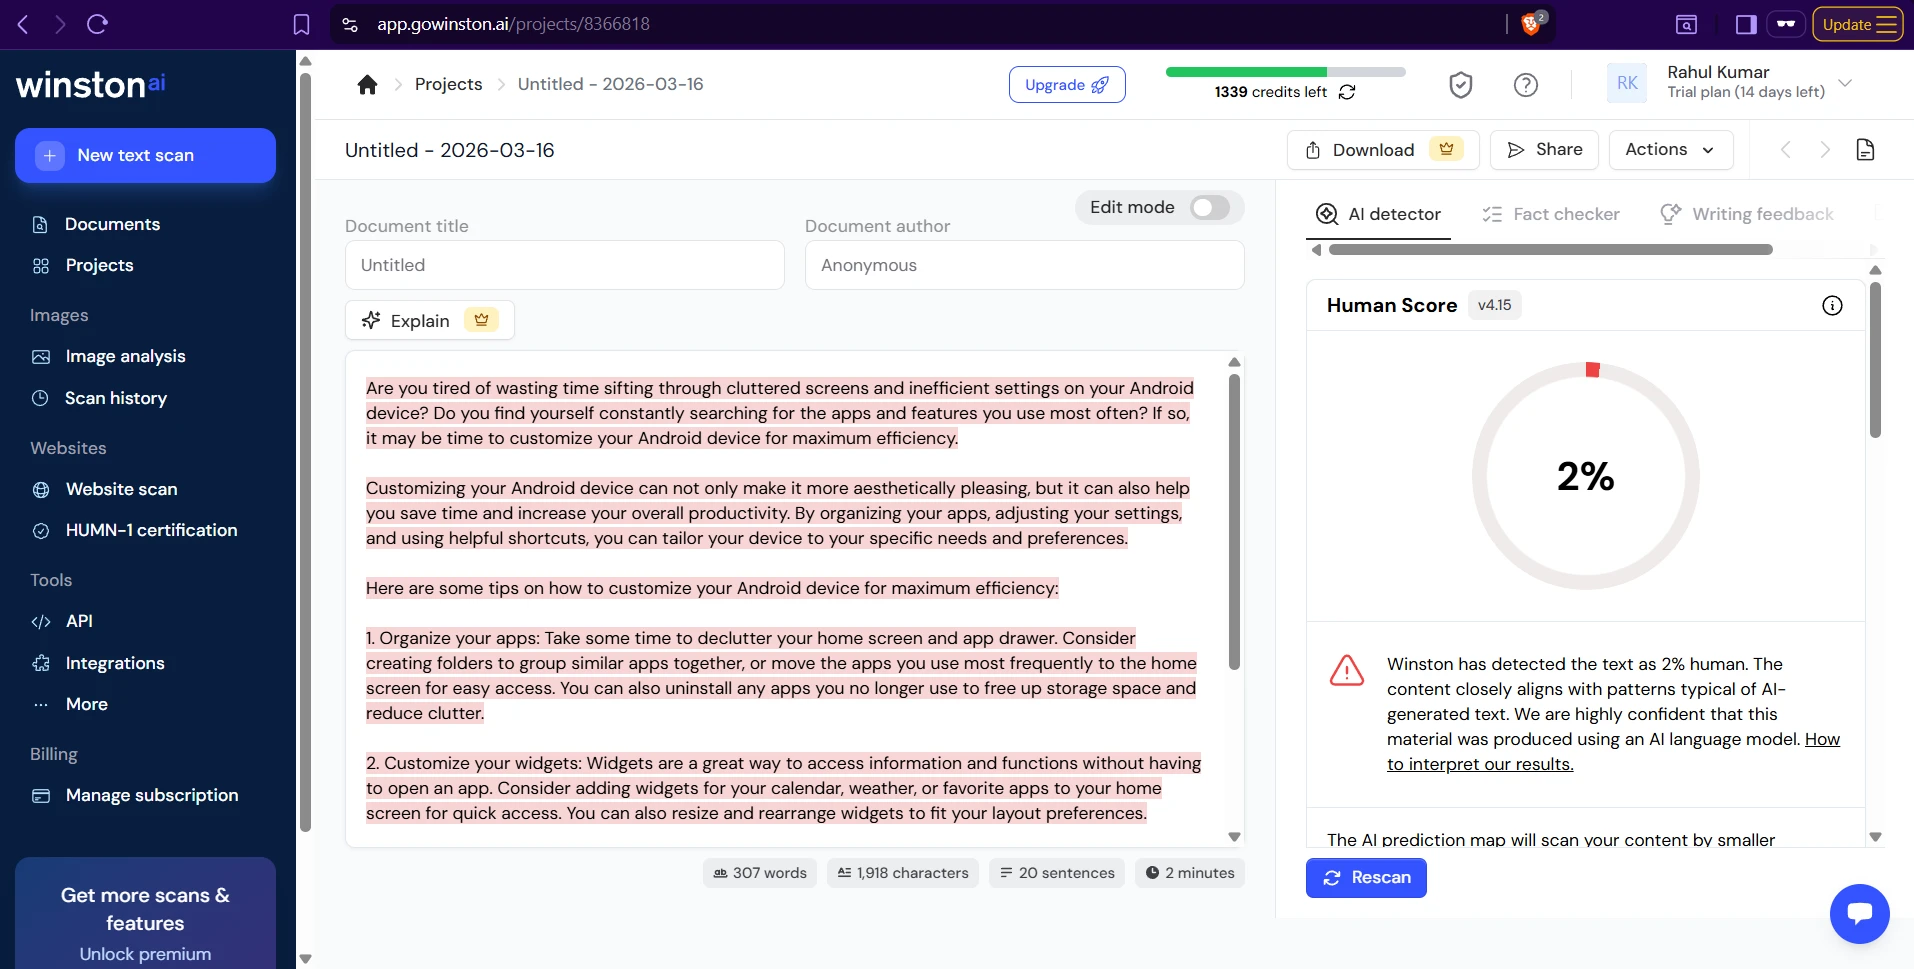The image size is (1914, 969).
Task: Expand the More tools menu
Action: [85, 704]
